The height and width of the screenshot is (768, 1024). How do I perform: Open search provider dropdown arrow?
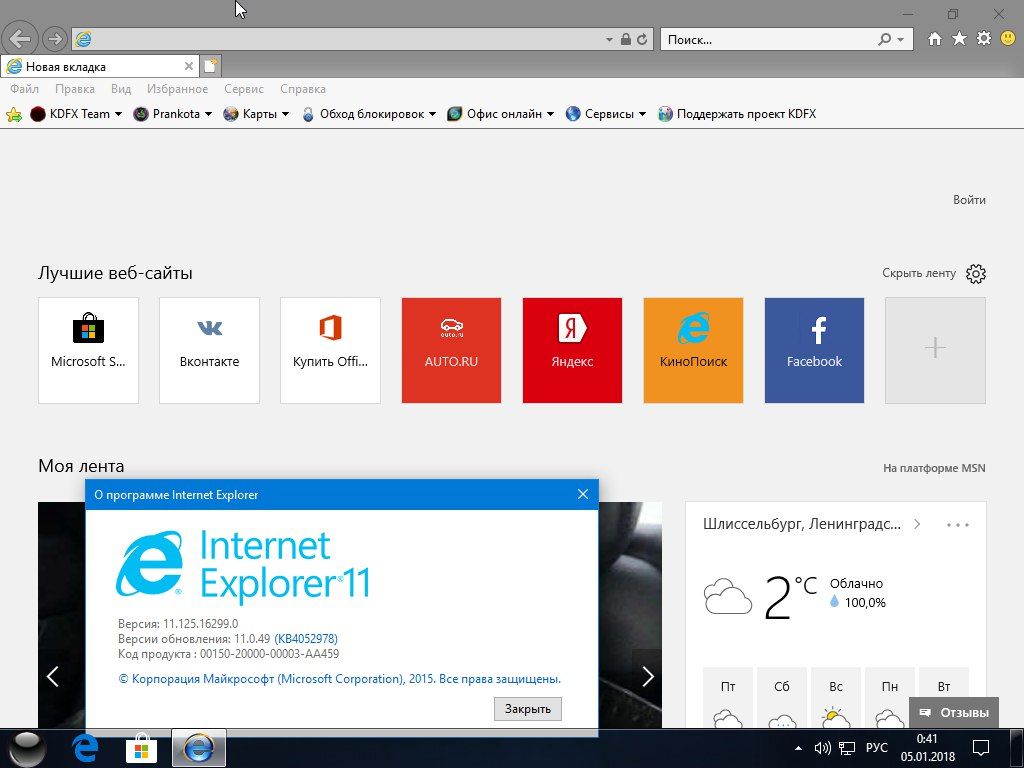(901, 40)
